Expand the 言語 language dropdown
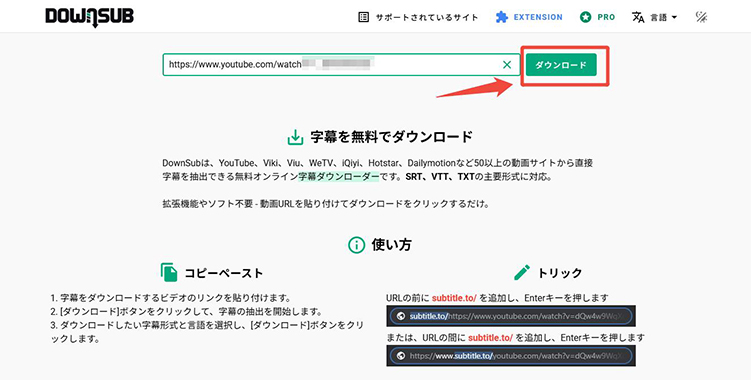This screenshot has width=751, height=380. point(663,17)
